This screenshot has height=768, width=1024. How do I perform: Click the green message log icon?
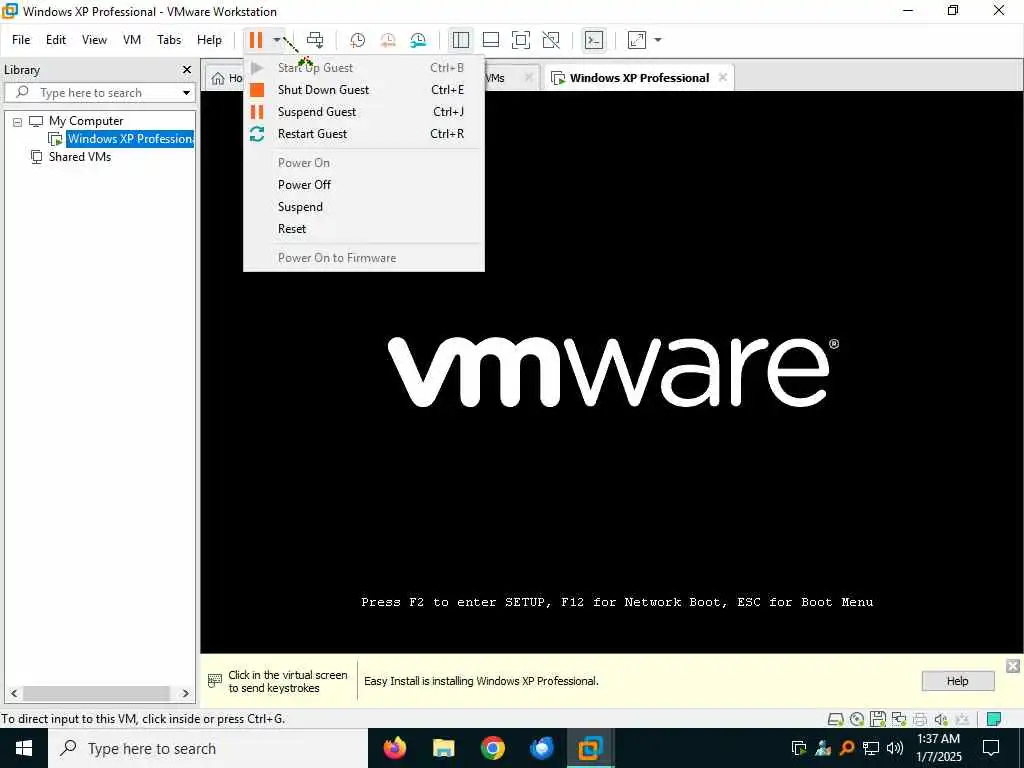point(994,720)
